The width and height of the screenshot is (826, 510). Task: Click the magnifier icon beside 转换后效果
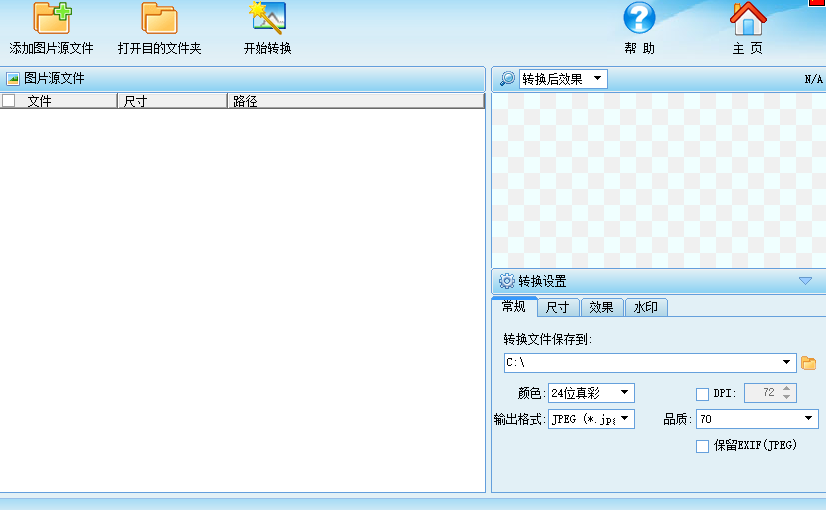tap(507, 79)
